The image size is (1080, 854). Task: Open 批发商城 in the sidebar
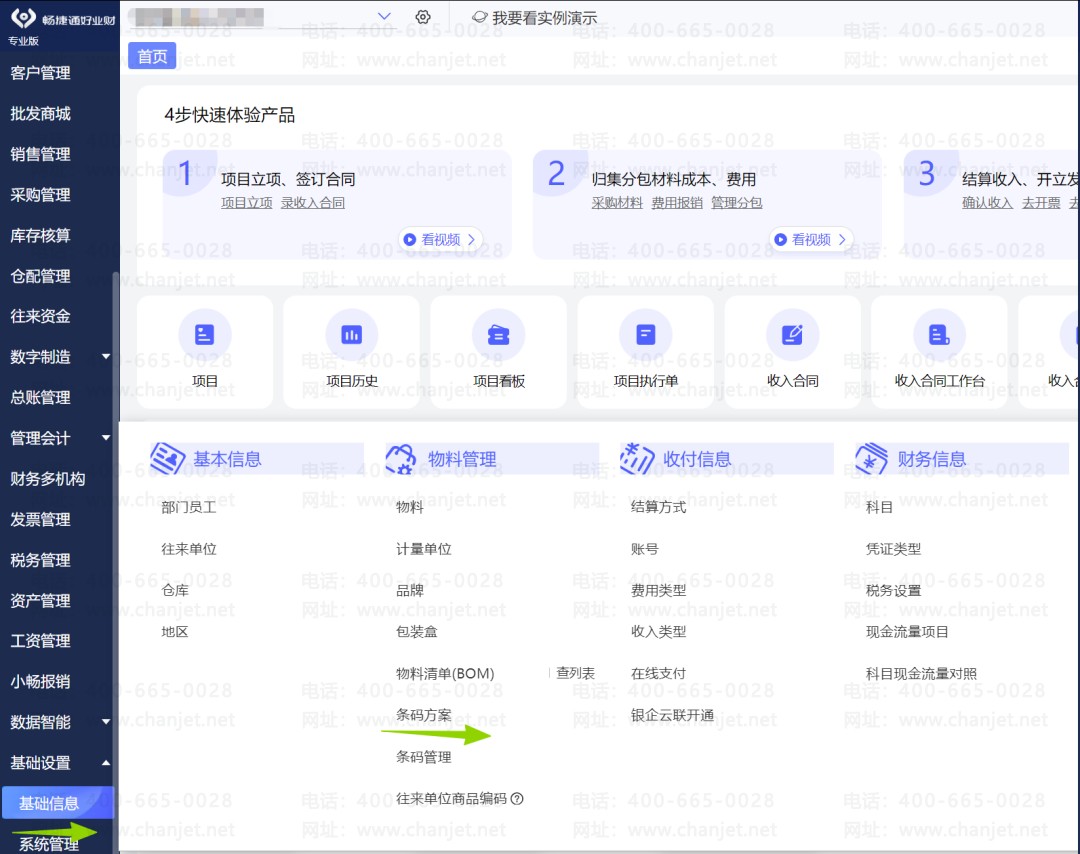coord(41,114)
